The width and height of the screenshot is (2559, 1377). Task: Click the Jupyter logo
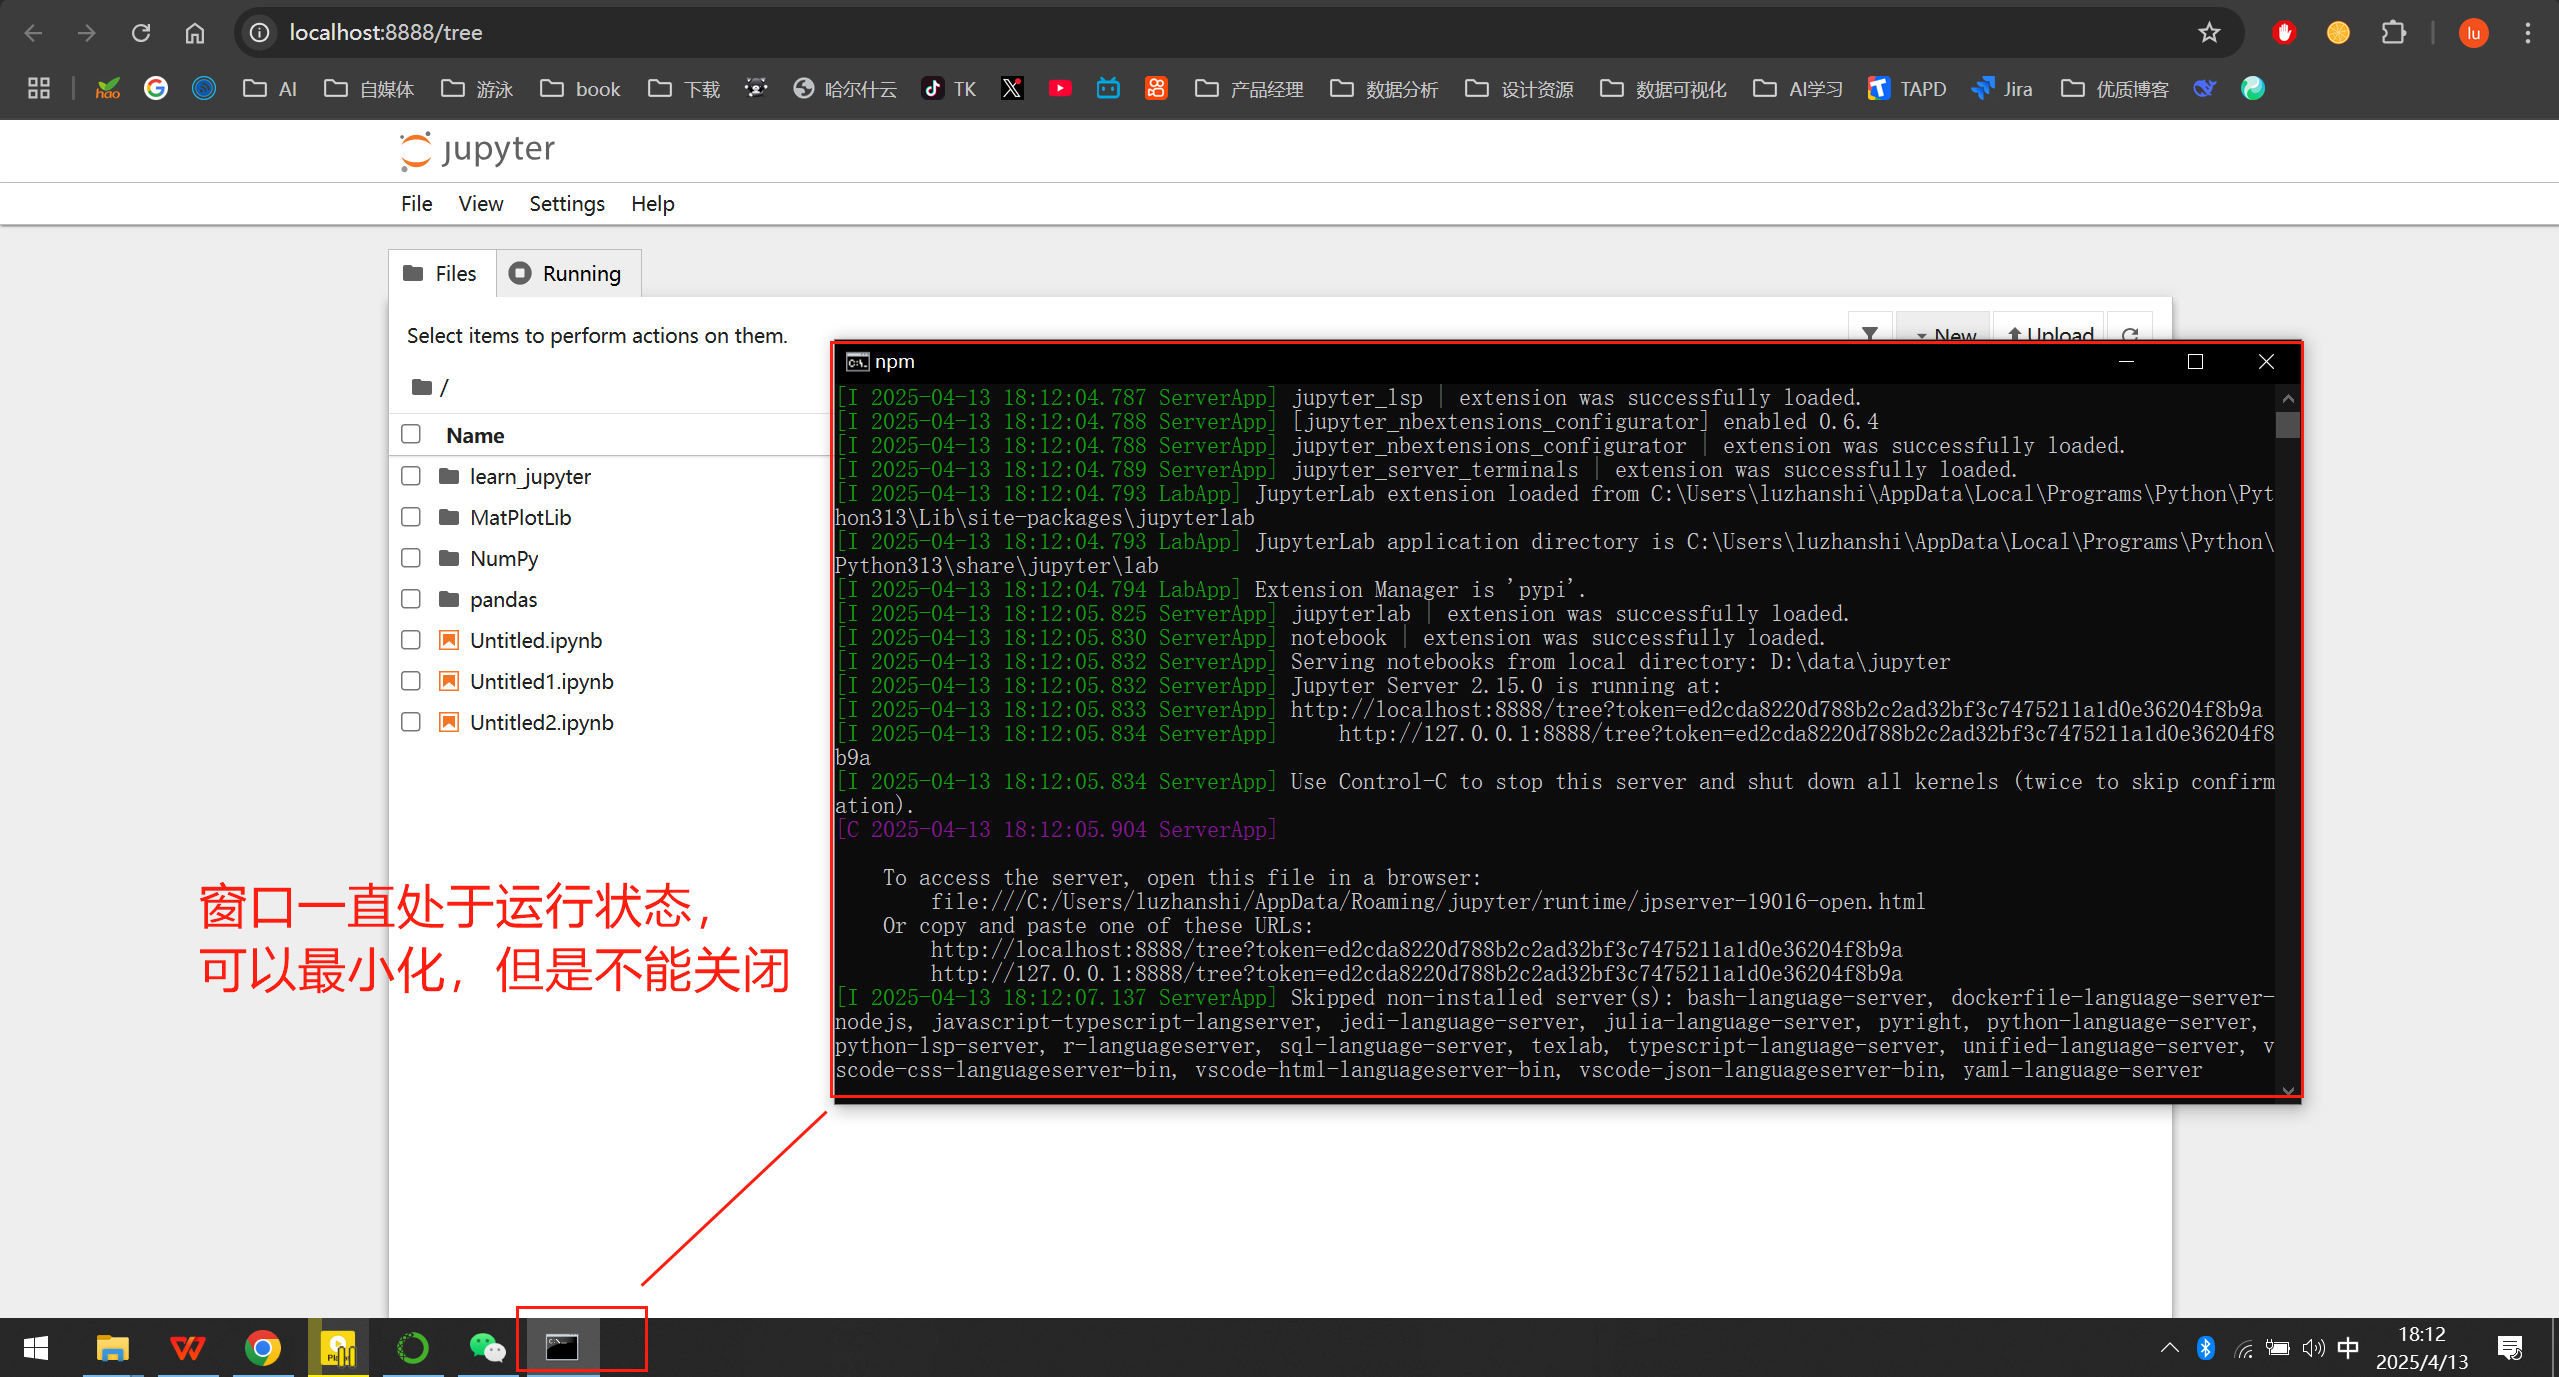[x=477, y=150]
